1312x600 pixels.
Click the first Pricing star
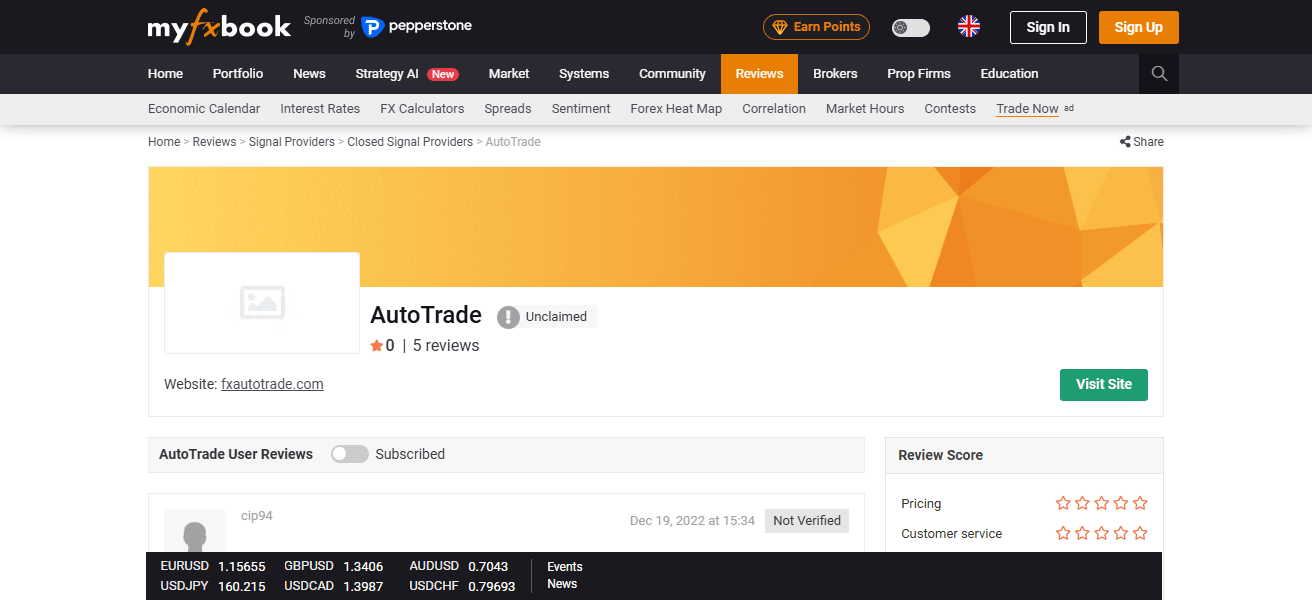(x=1063, y=504)
